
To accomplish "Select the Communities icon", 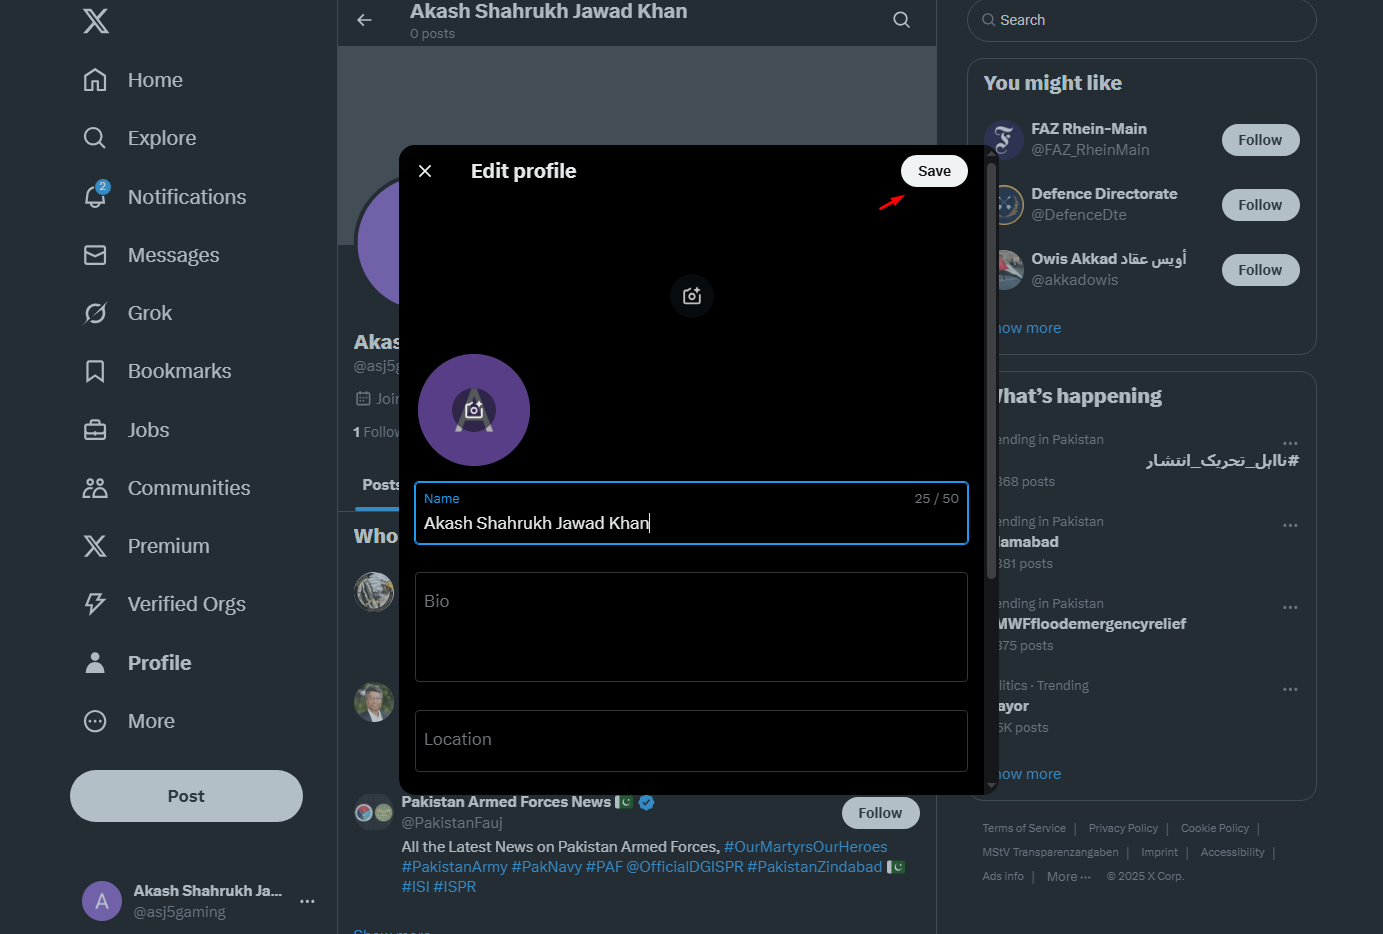I will click(x=95, y=487).
